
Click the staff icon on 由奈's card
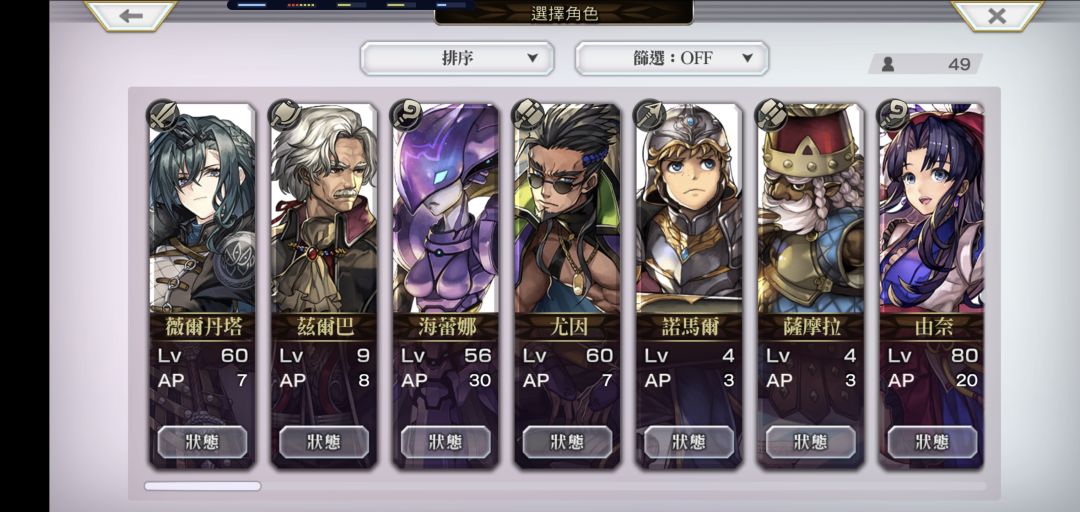click(893, 115)
